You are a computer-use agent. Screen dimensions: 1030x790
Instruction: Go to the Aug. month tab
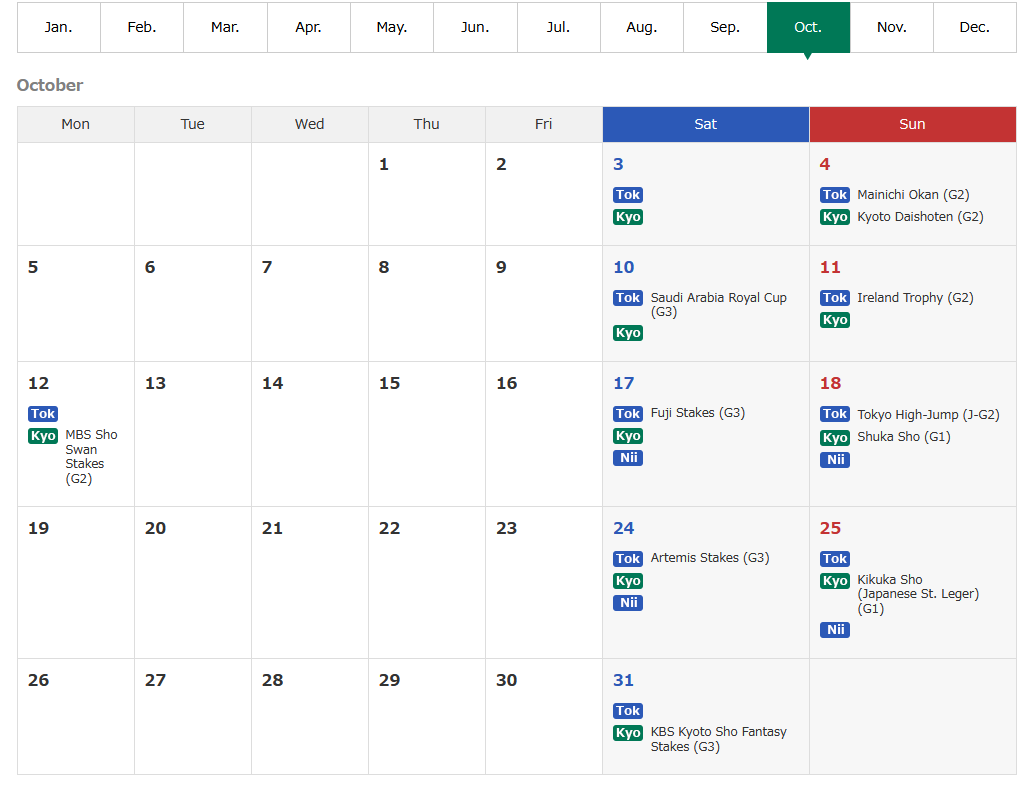[642, 27]
